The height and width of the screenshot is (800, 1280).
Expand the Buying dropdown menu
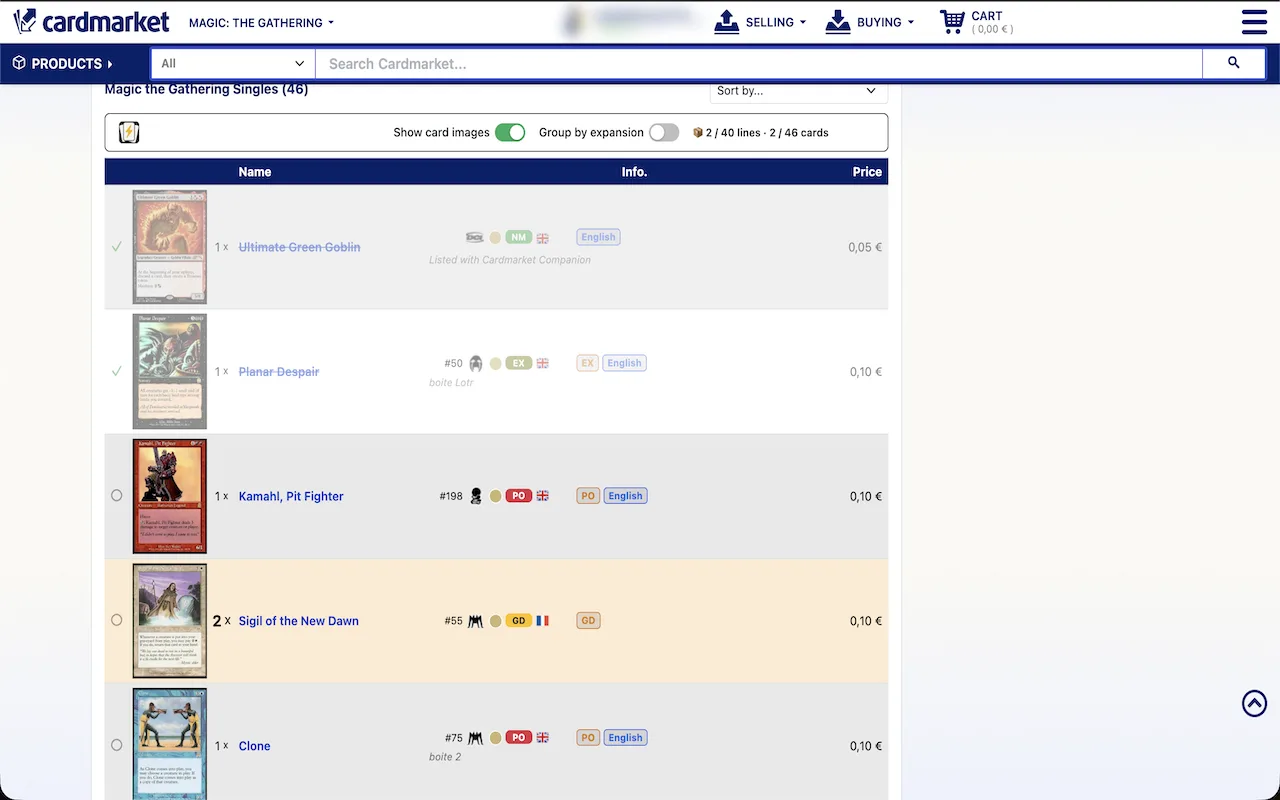point(885,22)
